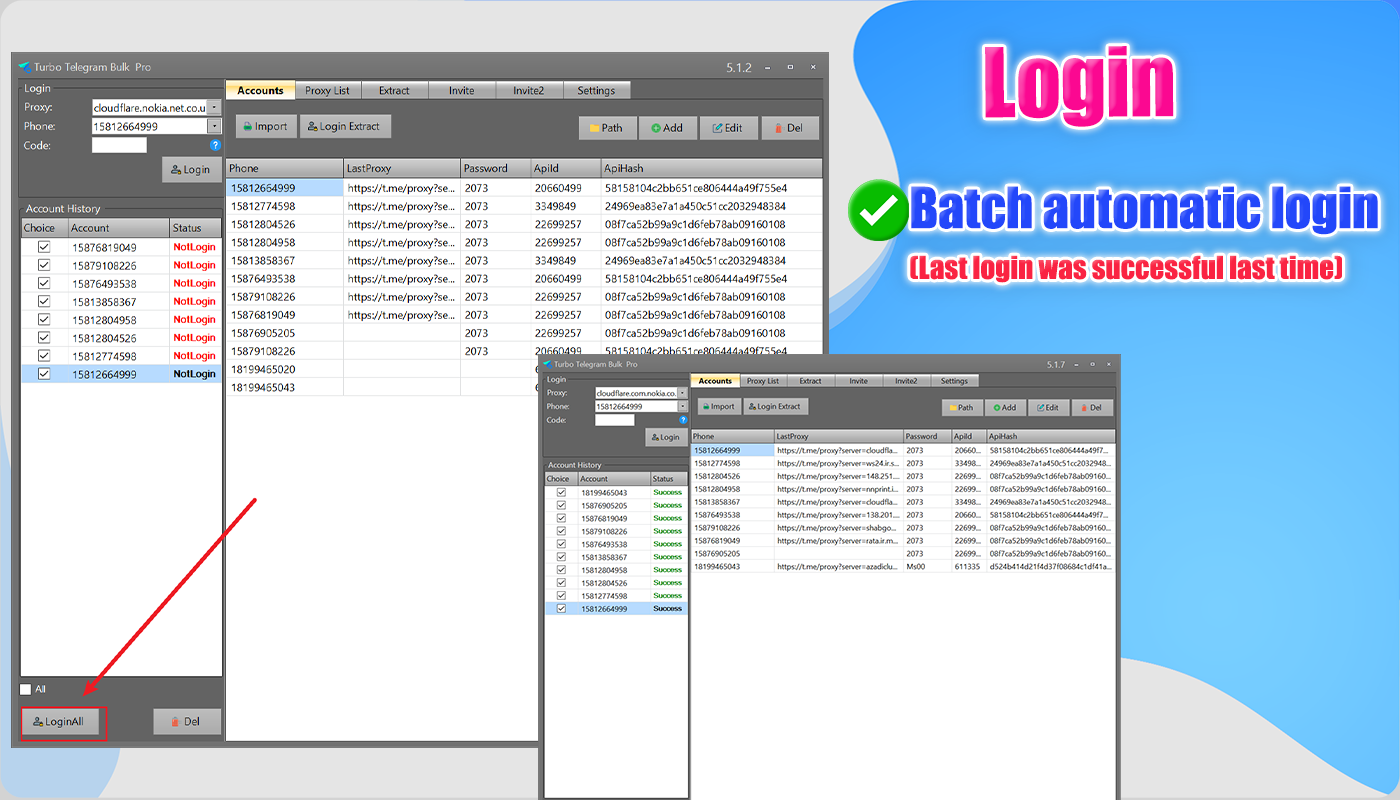Uncheck account 15876905205 in the 5.1.7 Account History
Viewport: 1400px width, 800px height.
coord(561,505)
